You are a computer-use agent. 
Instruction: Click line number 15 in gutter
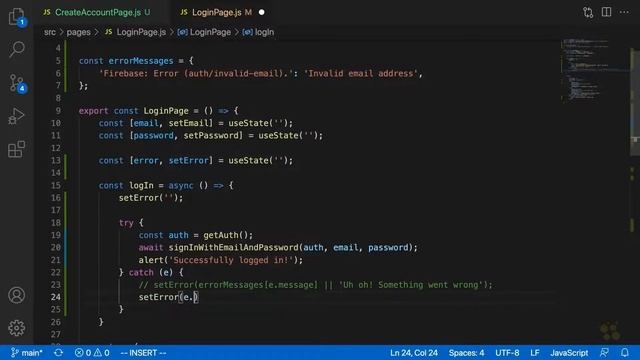(x=56, y=185)
